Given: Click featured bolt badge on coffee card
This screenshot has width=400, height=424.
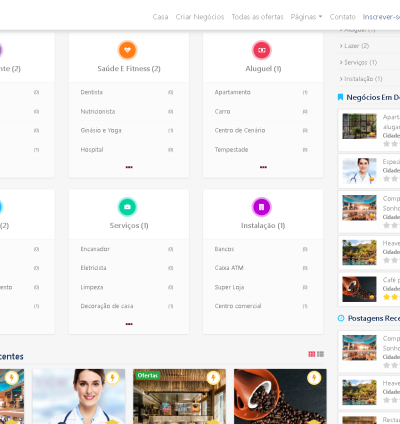Looking at the screenshot, I should [314, 378].
